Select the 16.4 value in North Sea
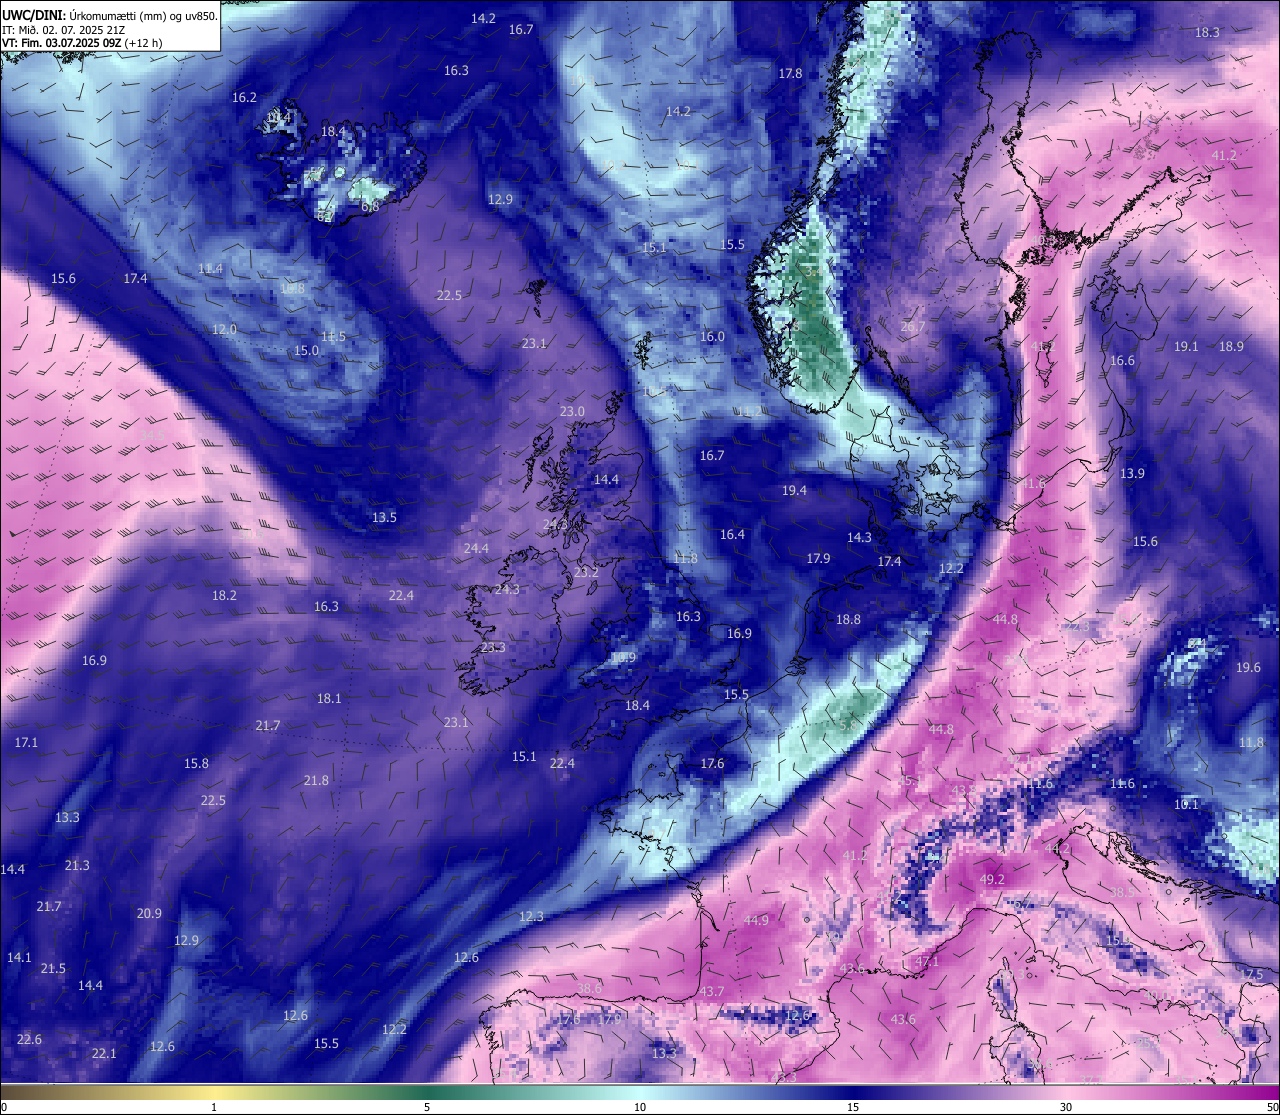 tap(732, 535)
